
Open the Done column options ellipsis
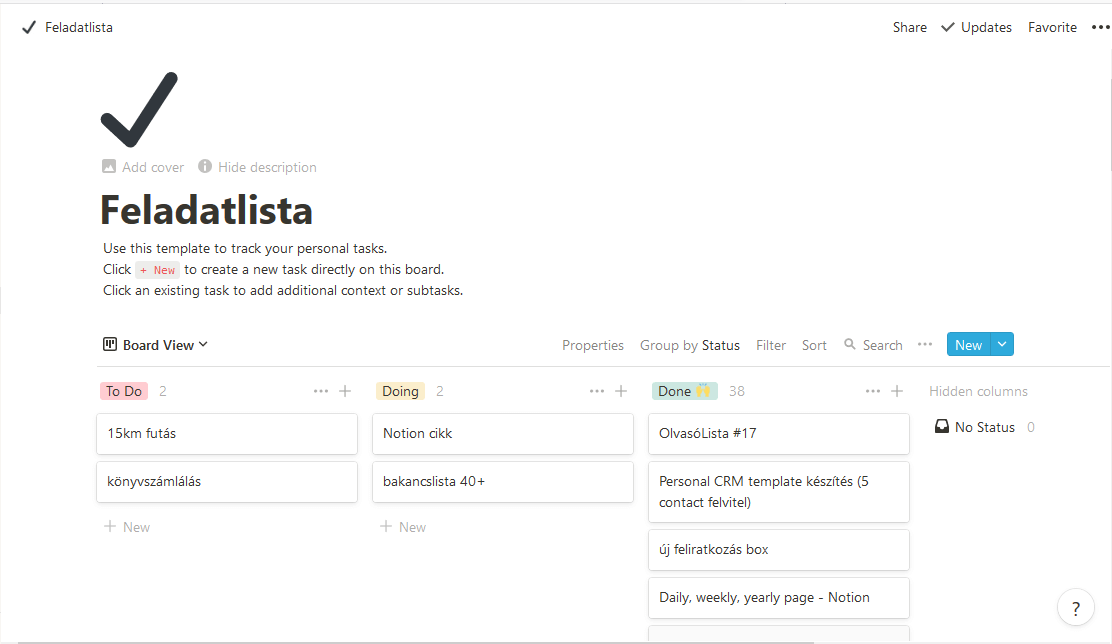coord(872,391)
